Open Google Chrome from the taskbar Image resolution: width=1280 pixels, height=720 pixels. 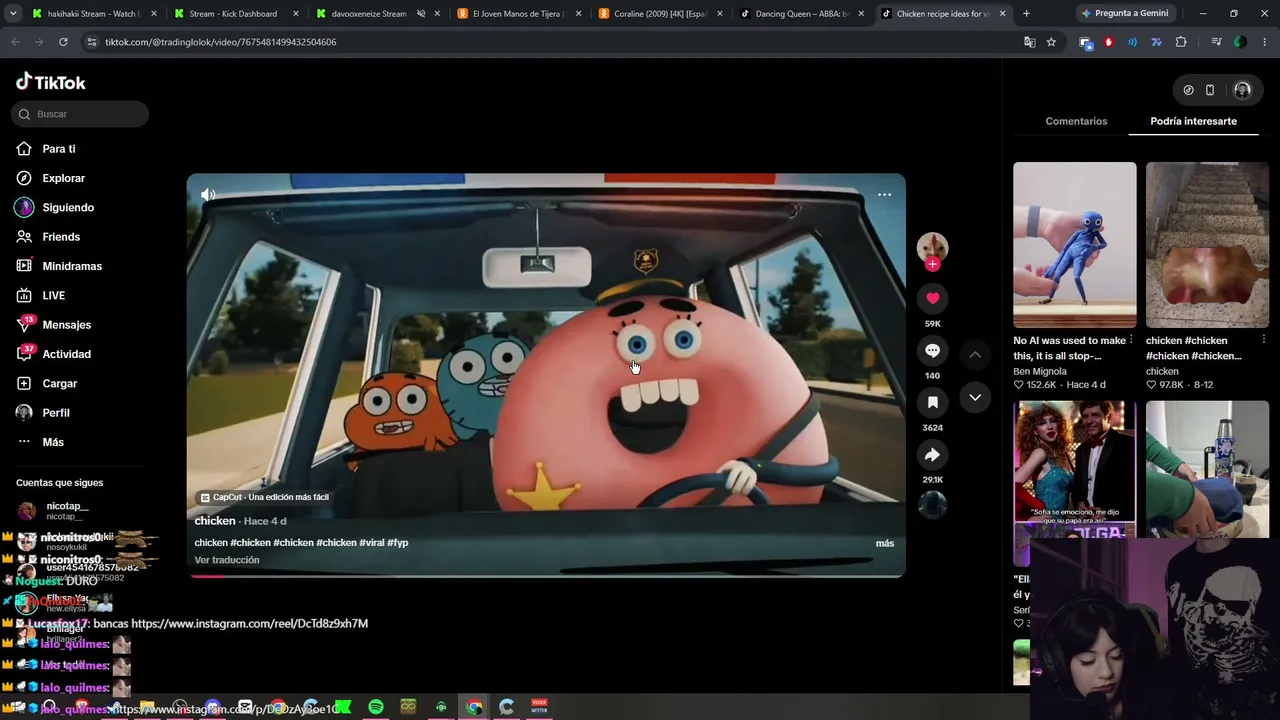[474, 707]
